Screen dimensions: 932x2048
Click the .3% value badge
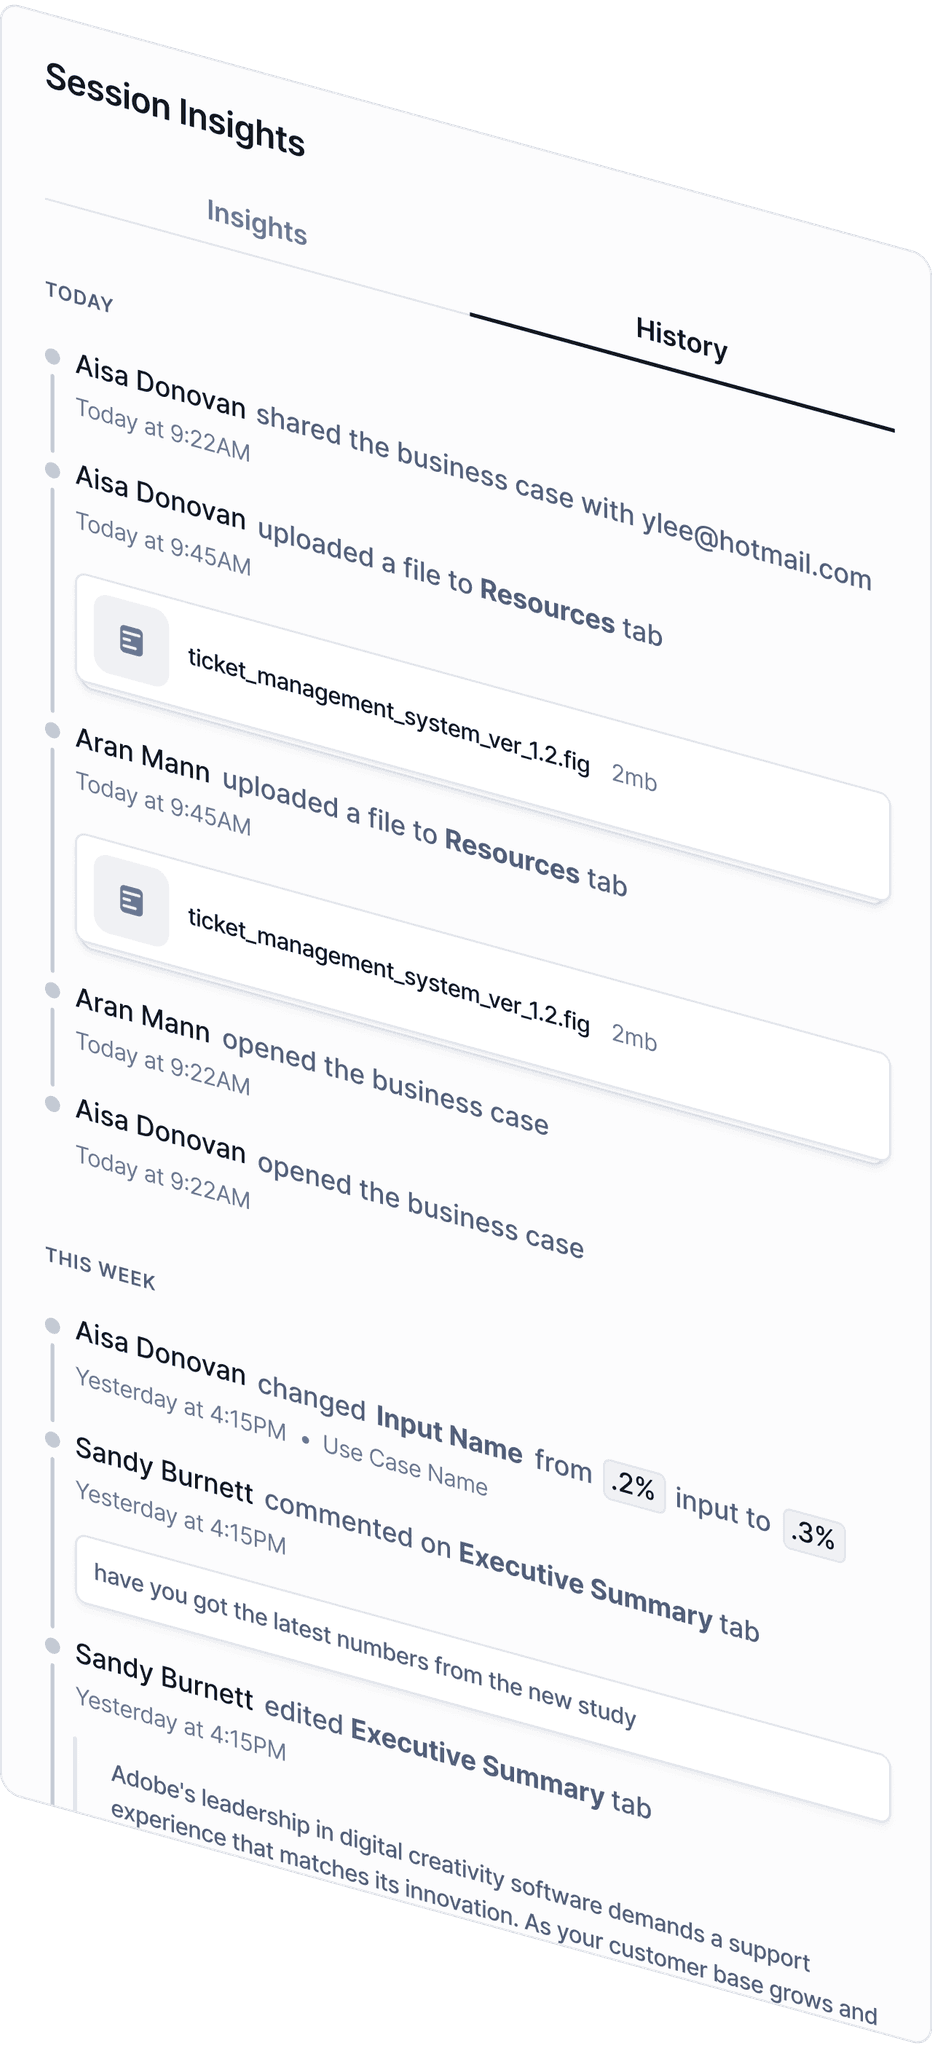click(x=814, y=1534)
